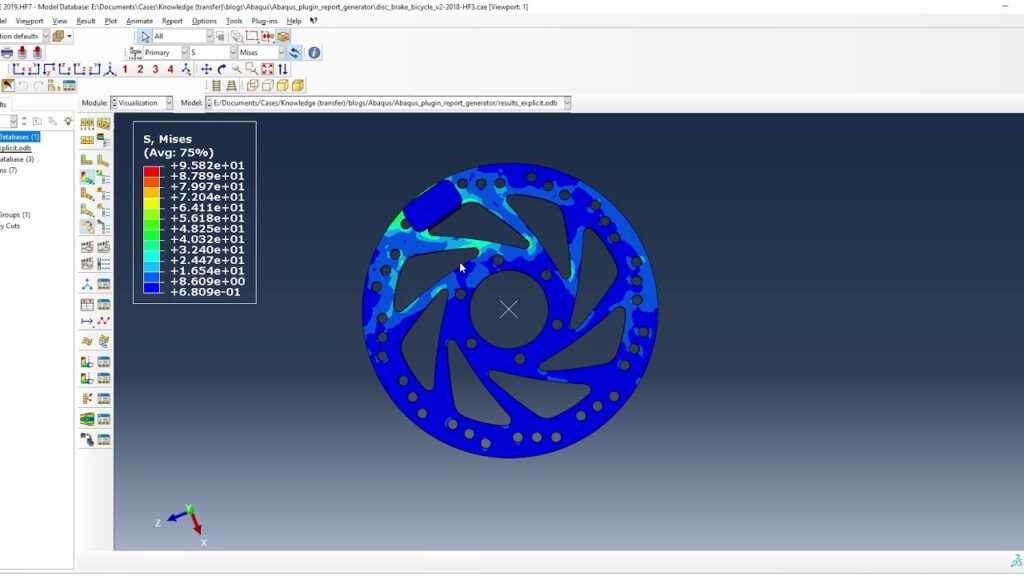Viewport: 1024px width, 576px height.
Task: Click the Field Output sync arrows icon
Action: [x=292, y=53]
